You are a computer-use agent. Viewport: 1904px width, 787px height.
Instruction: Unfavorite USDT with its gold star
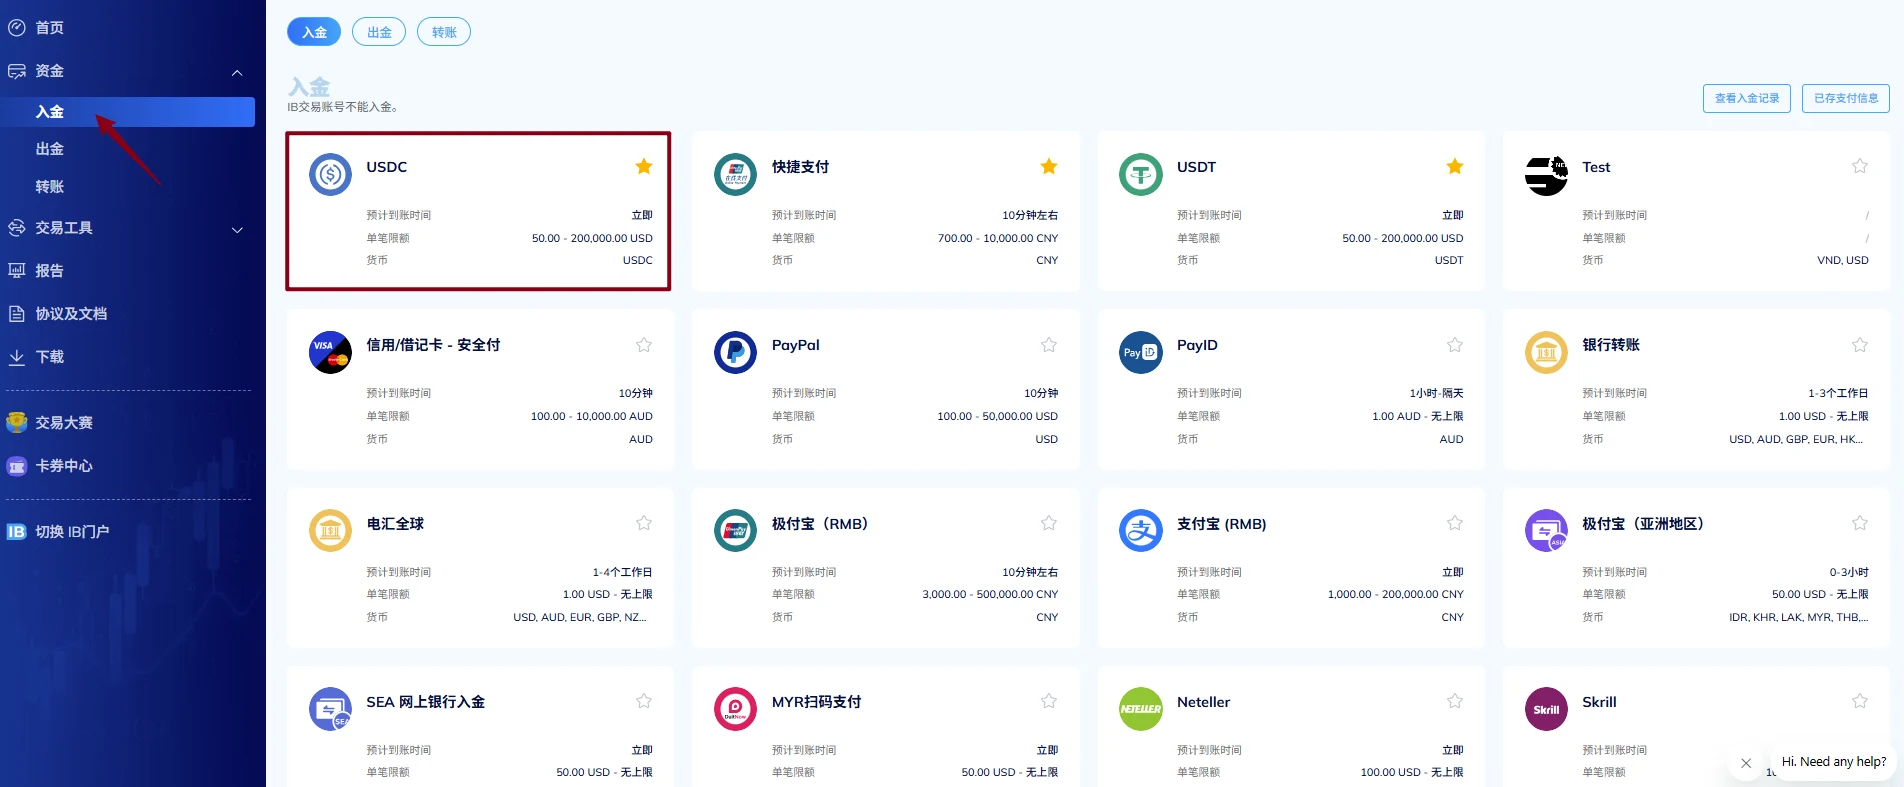[1455, 166]
